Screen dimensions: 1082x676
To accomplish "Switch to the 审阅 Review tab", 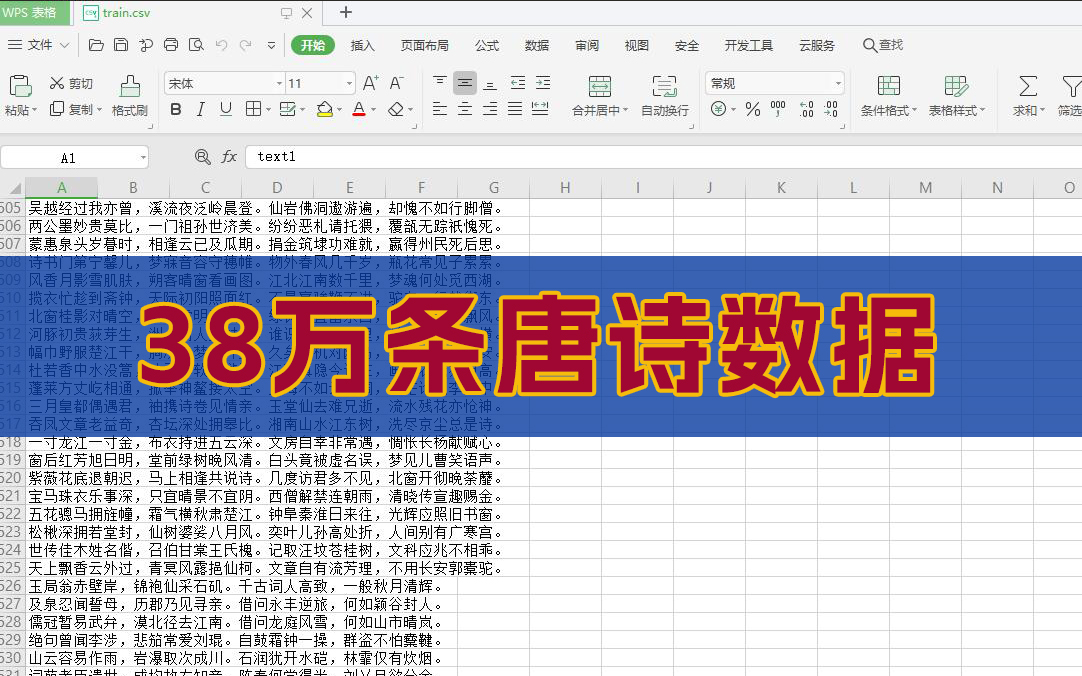I will click(x=587, y=46).
